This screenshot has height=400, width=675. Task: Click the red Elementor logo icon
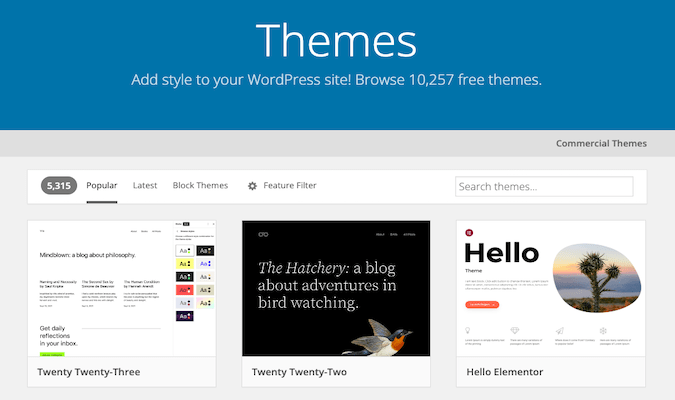point(469,233)
